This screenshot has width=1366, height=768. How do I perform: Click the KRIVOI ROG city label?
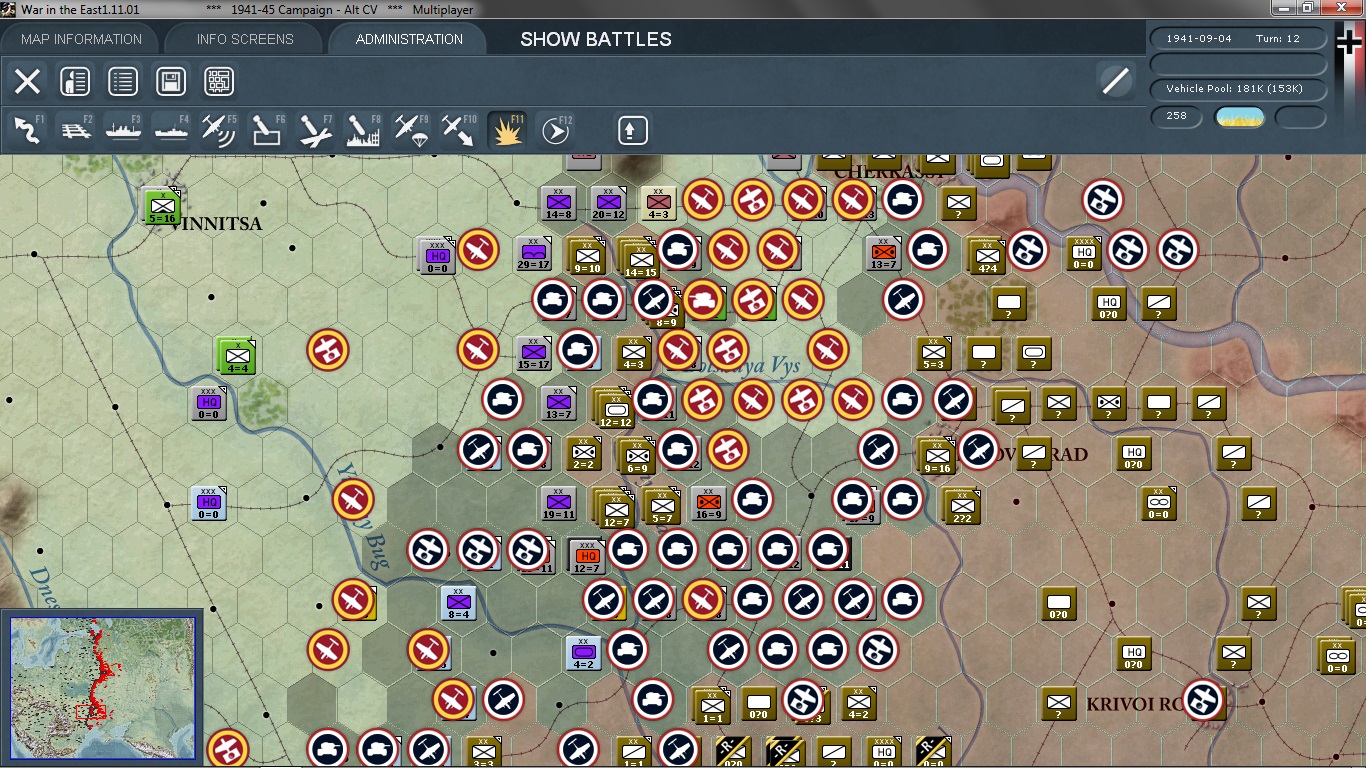1135,705
